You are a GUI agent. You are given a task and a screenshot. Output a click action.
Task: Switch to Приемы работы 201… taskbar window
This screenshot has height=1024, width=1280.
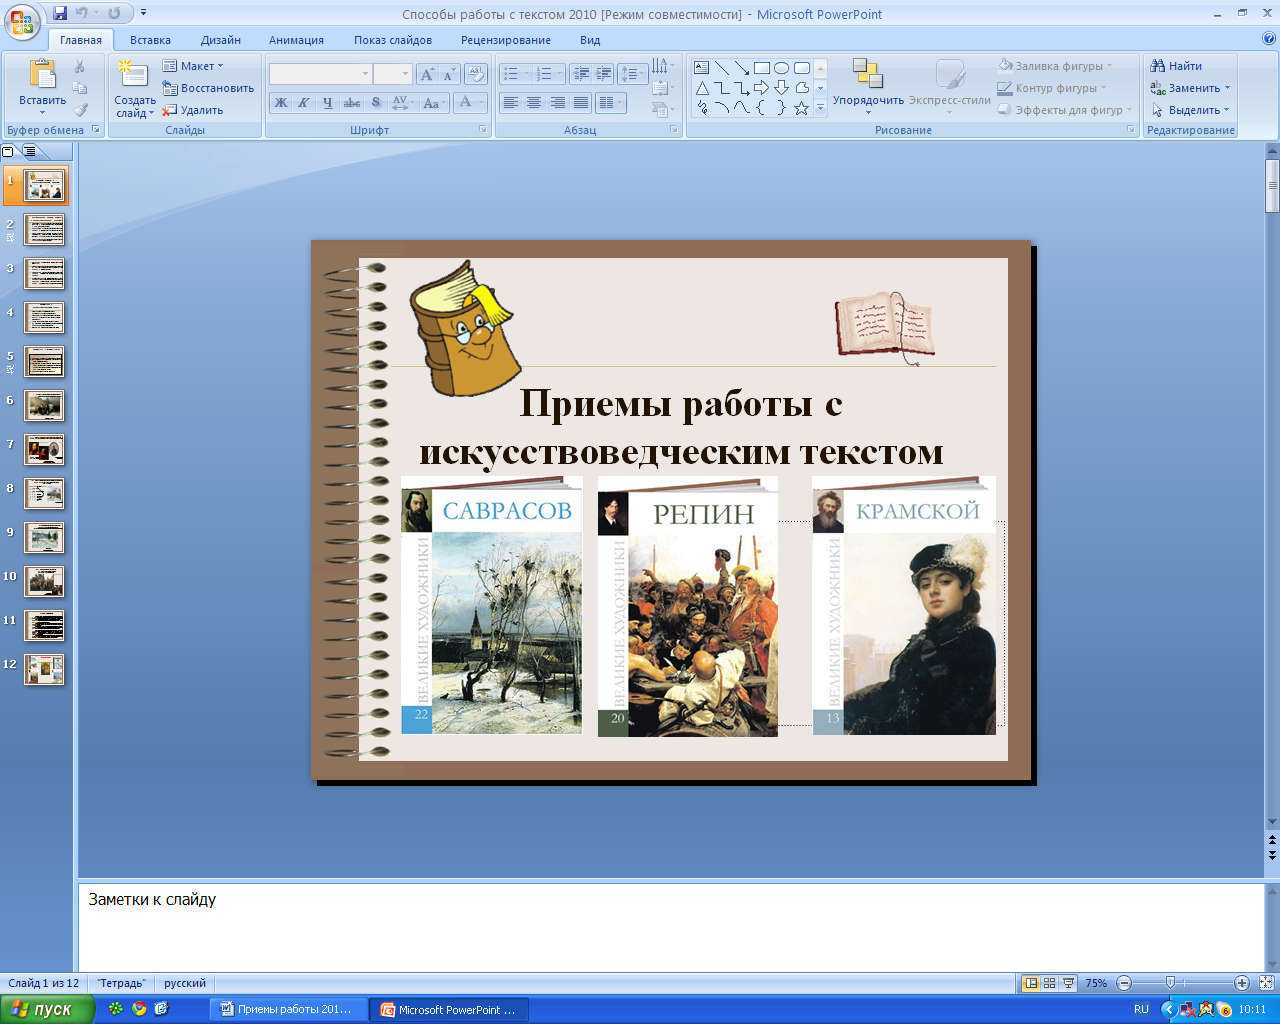pyautogui.click(x=286, y=1009)
